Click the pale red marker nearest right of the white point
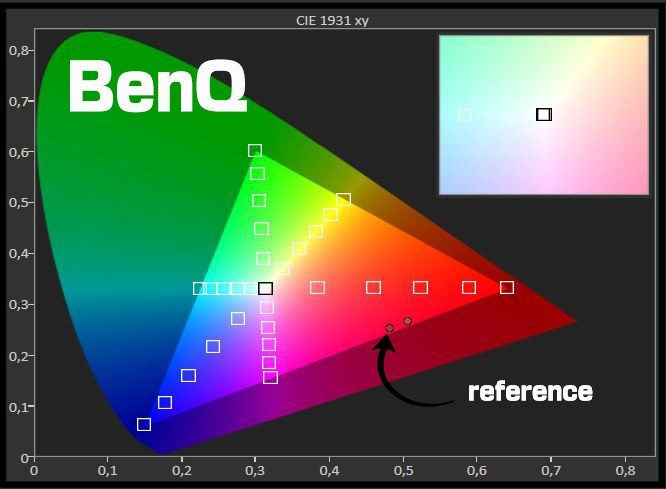The image size is (666, 489). (x=318, y=288)
